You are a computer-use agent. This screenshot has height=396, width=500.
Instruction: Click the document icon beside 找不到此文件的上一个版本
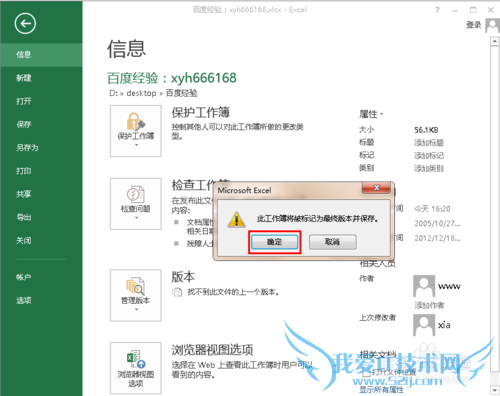point(177,292)
